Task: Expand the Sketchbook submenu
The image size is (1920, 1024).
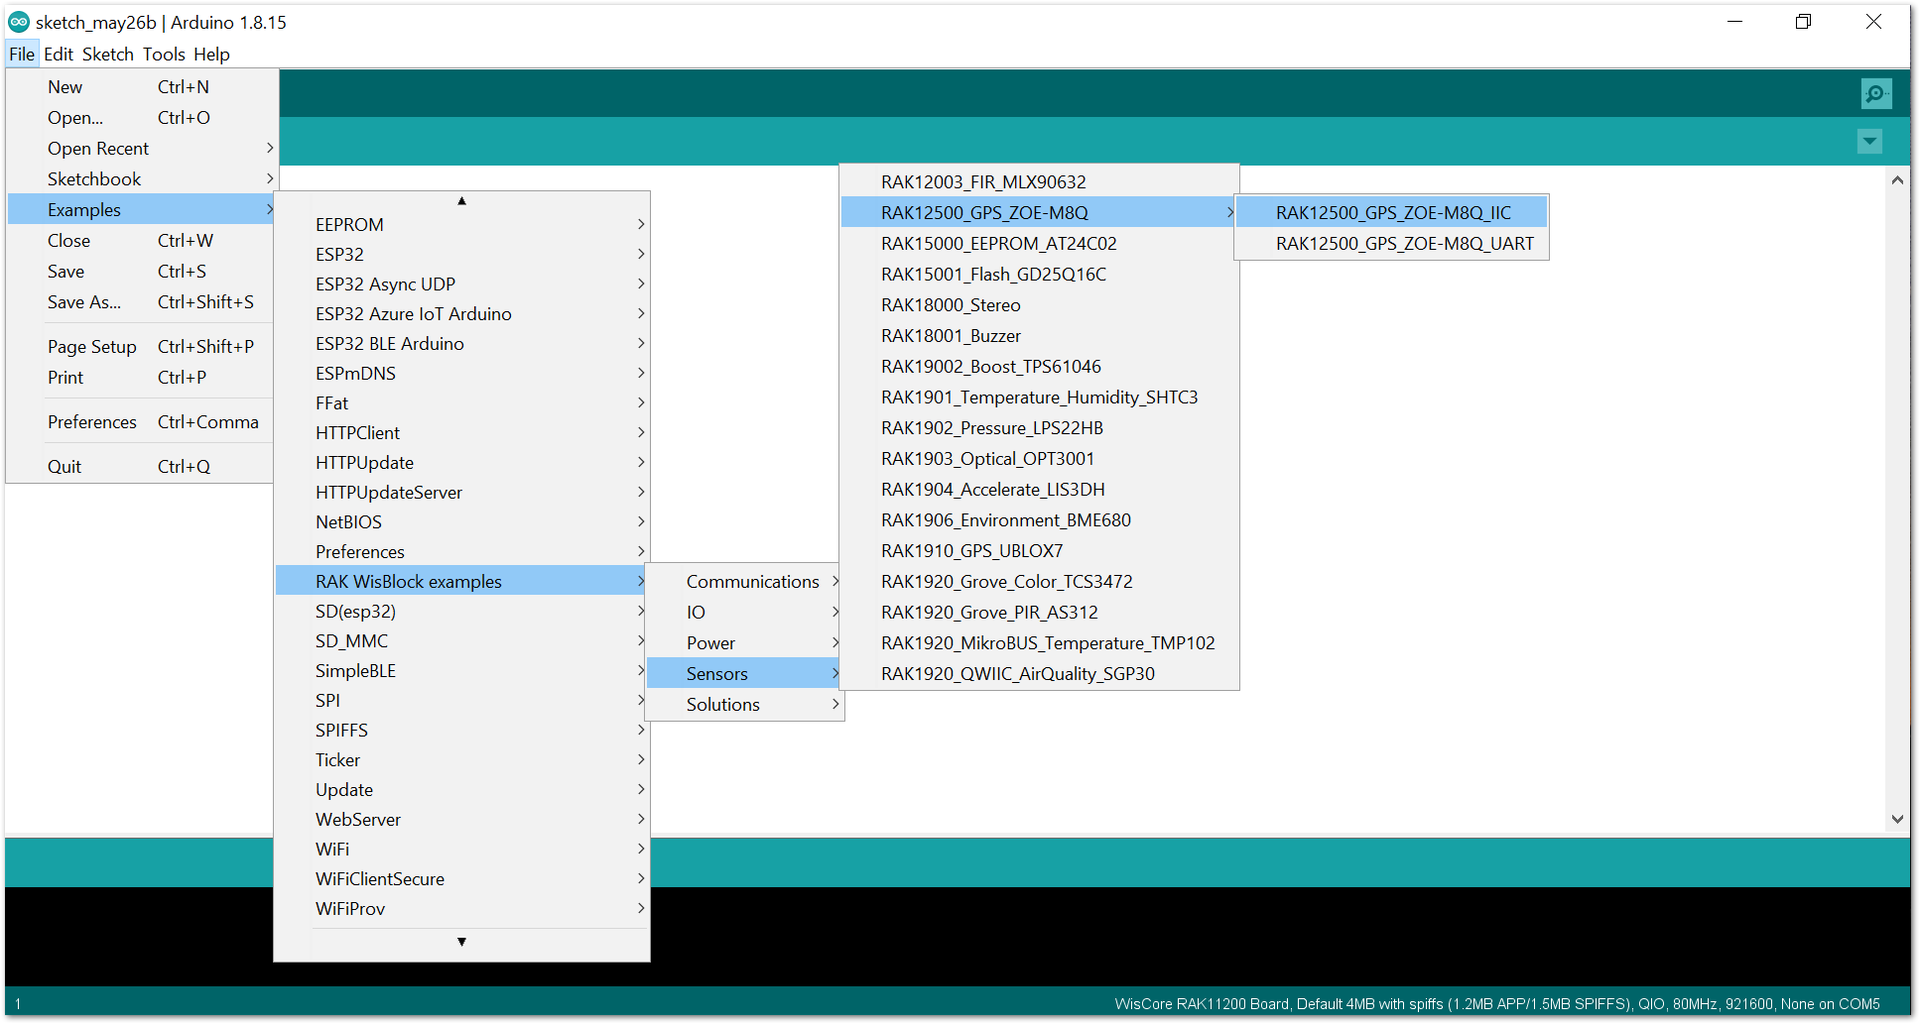Action: click(141, 179)
